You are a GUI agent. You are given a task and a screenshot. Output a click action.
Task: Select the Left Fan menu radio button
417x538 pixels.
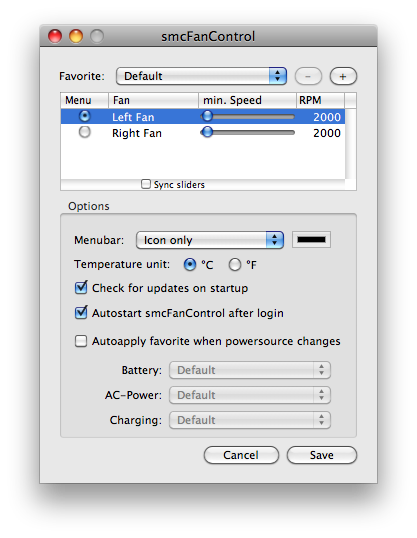84,116
